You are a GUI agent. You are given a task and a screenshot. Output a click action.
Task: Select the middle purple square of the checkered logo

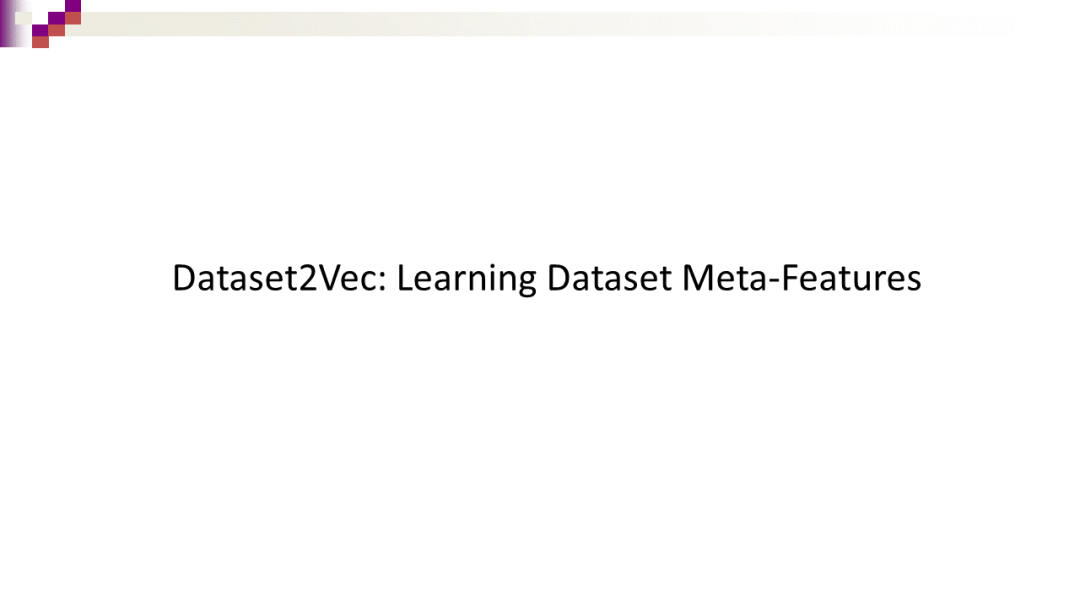click(x=56, y=18)
